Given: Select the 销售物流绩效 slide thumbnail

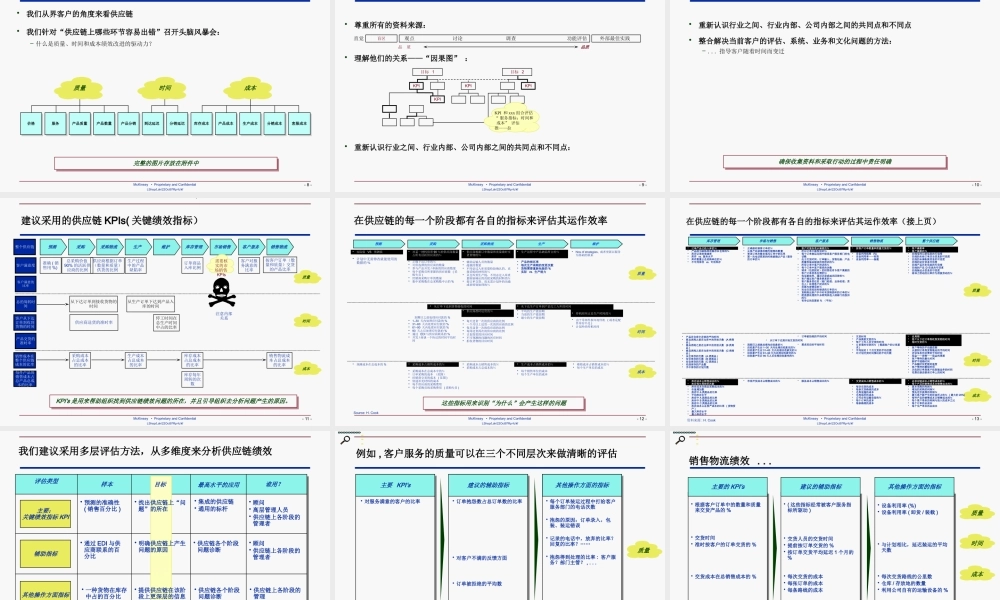Looking at the screenshot, I should 835,516.
